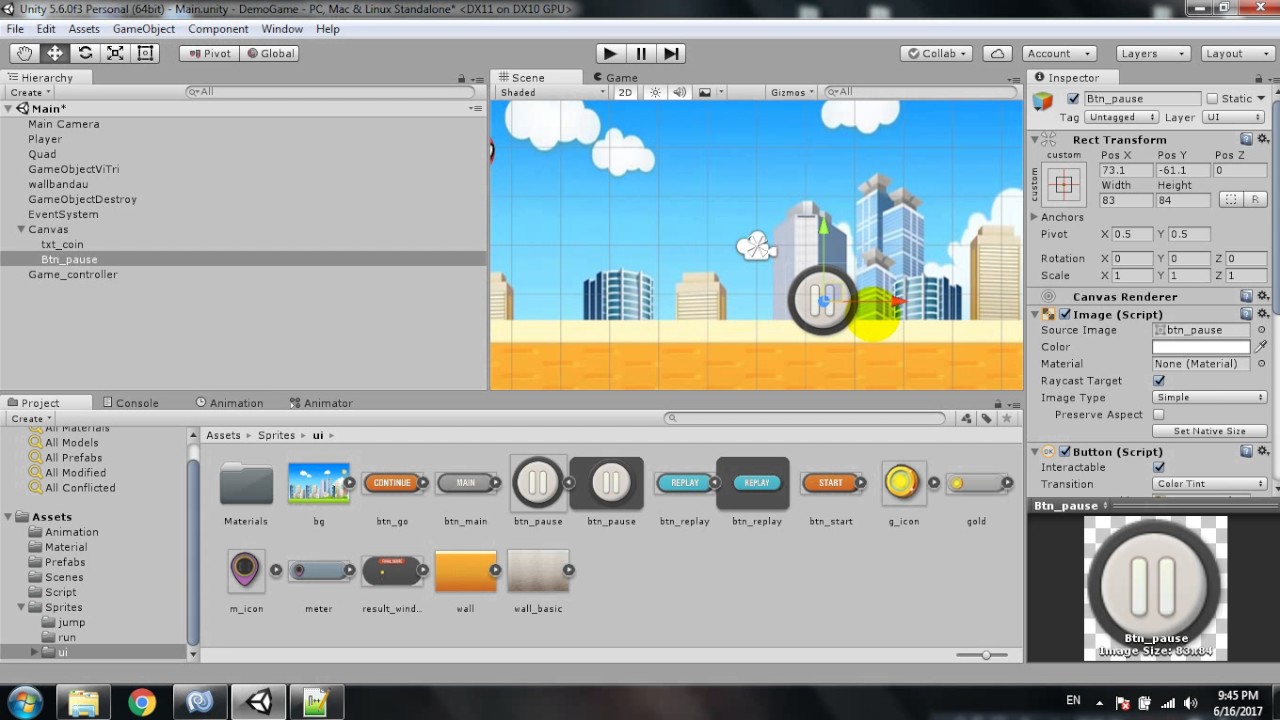The height and width of the screenshot is (720, 1280).
Task: Toggle scene lighting sun icon
Action: pos(655,92)
